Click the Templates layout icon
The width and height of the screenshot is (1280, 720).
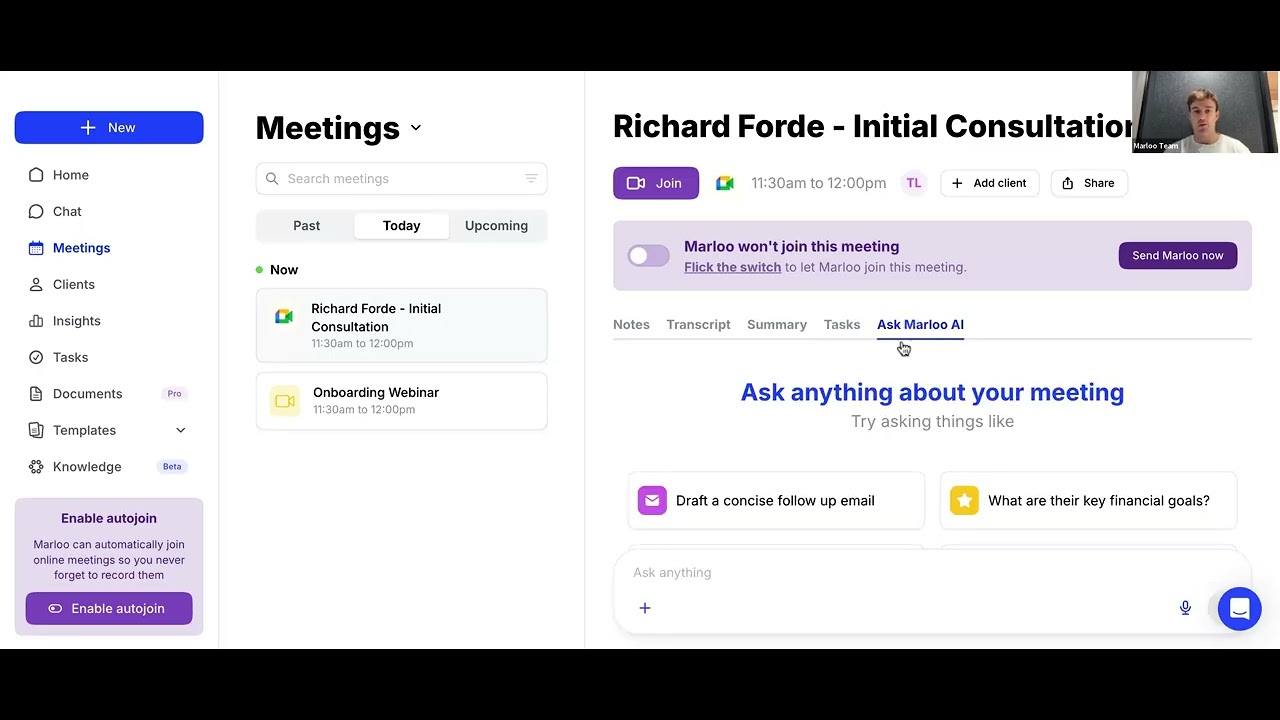pyautogui.click(x=36, y=430)
